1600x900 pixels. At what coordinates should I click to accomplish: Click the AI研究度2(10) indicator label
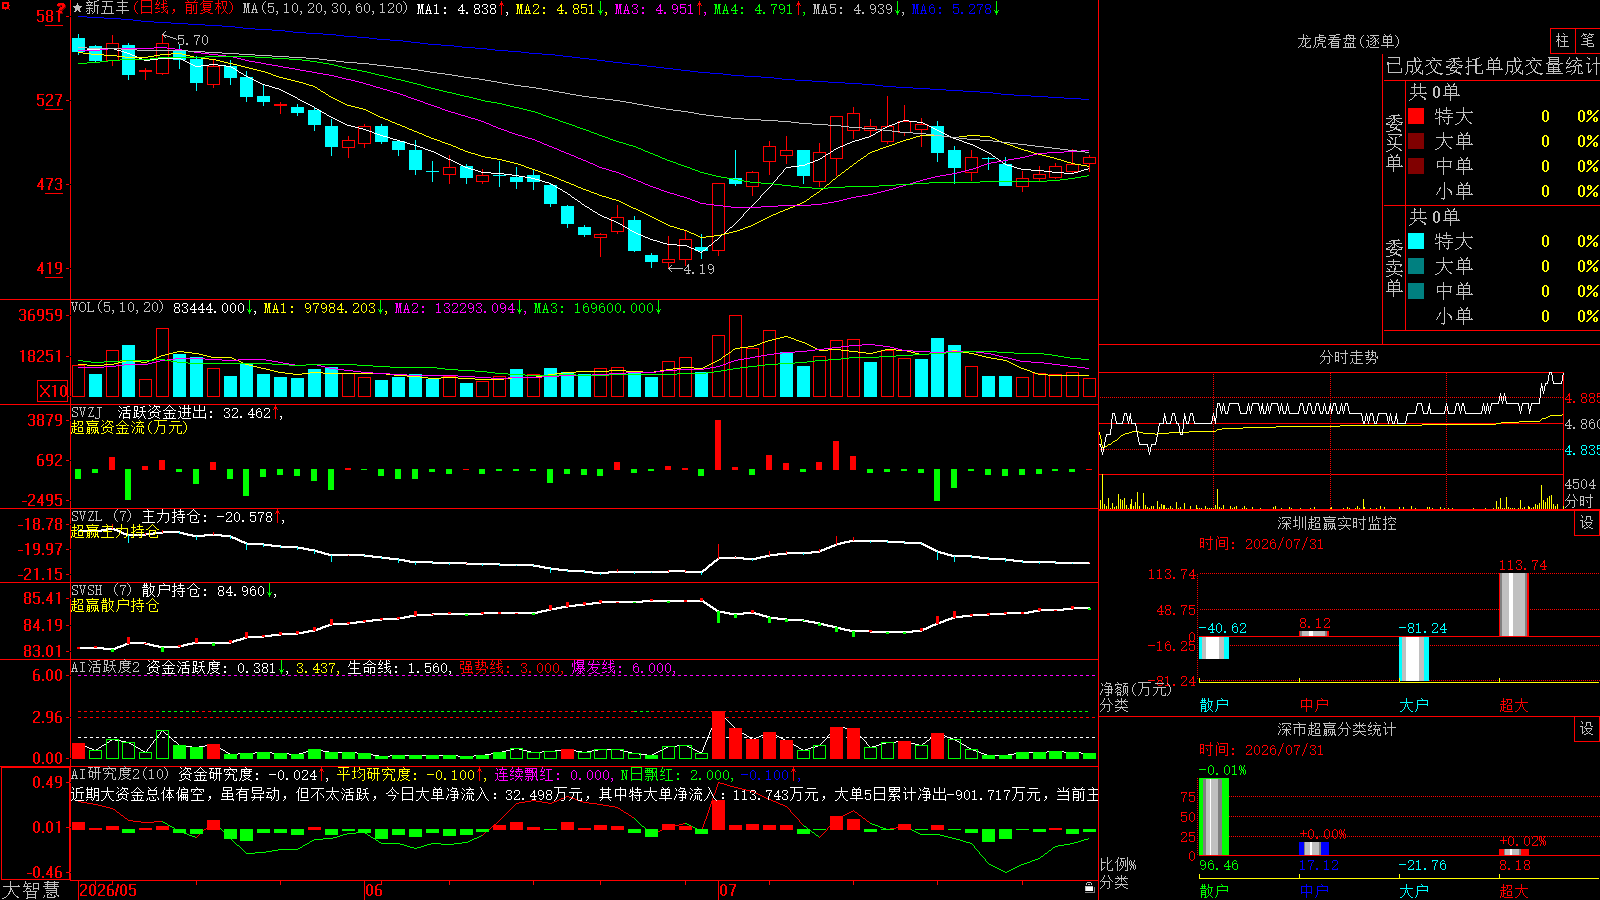tap(121, 774)
